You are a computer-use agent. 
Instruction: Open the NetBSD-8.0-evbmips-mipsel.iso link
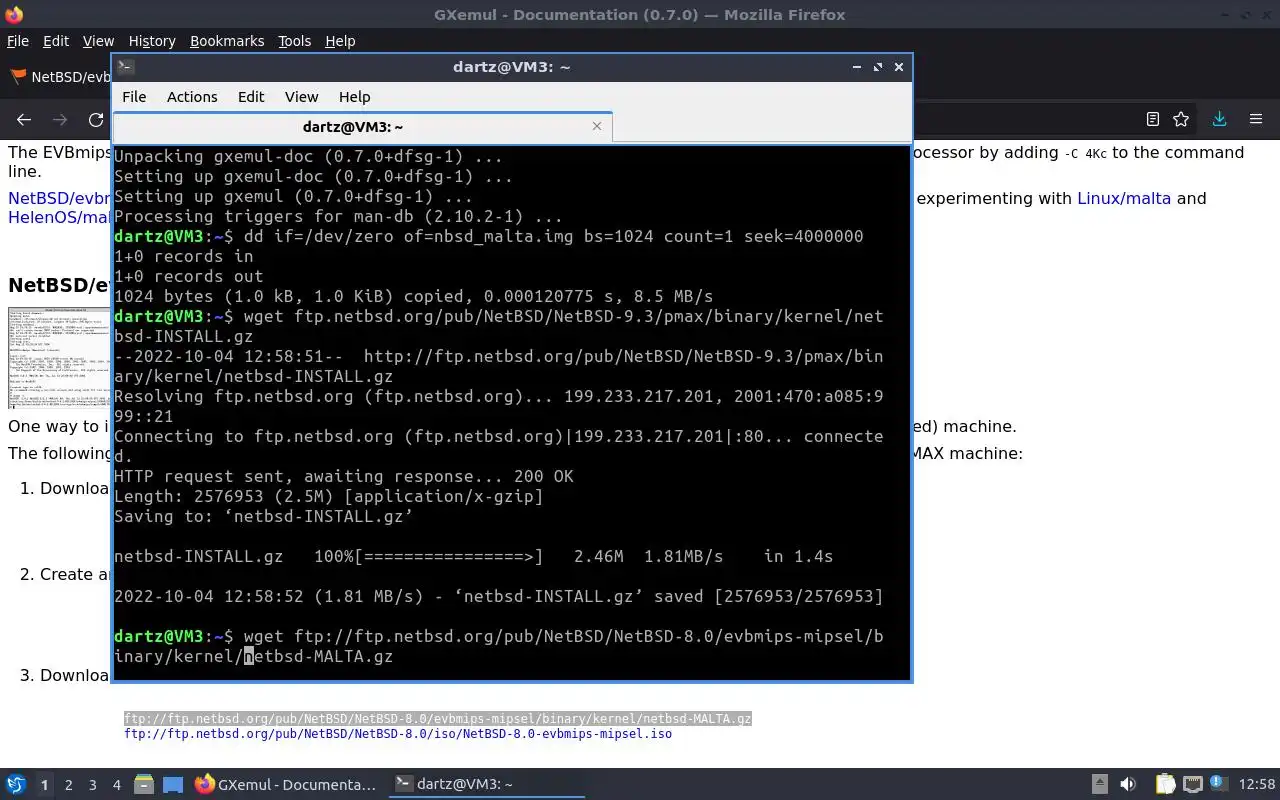398,734
